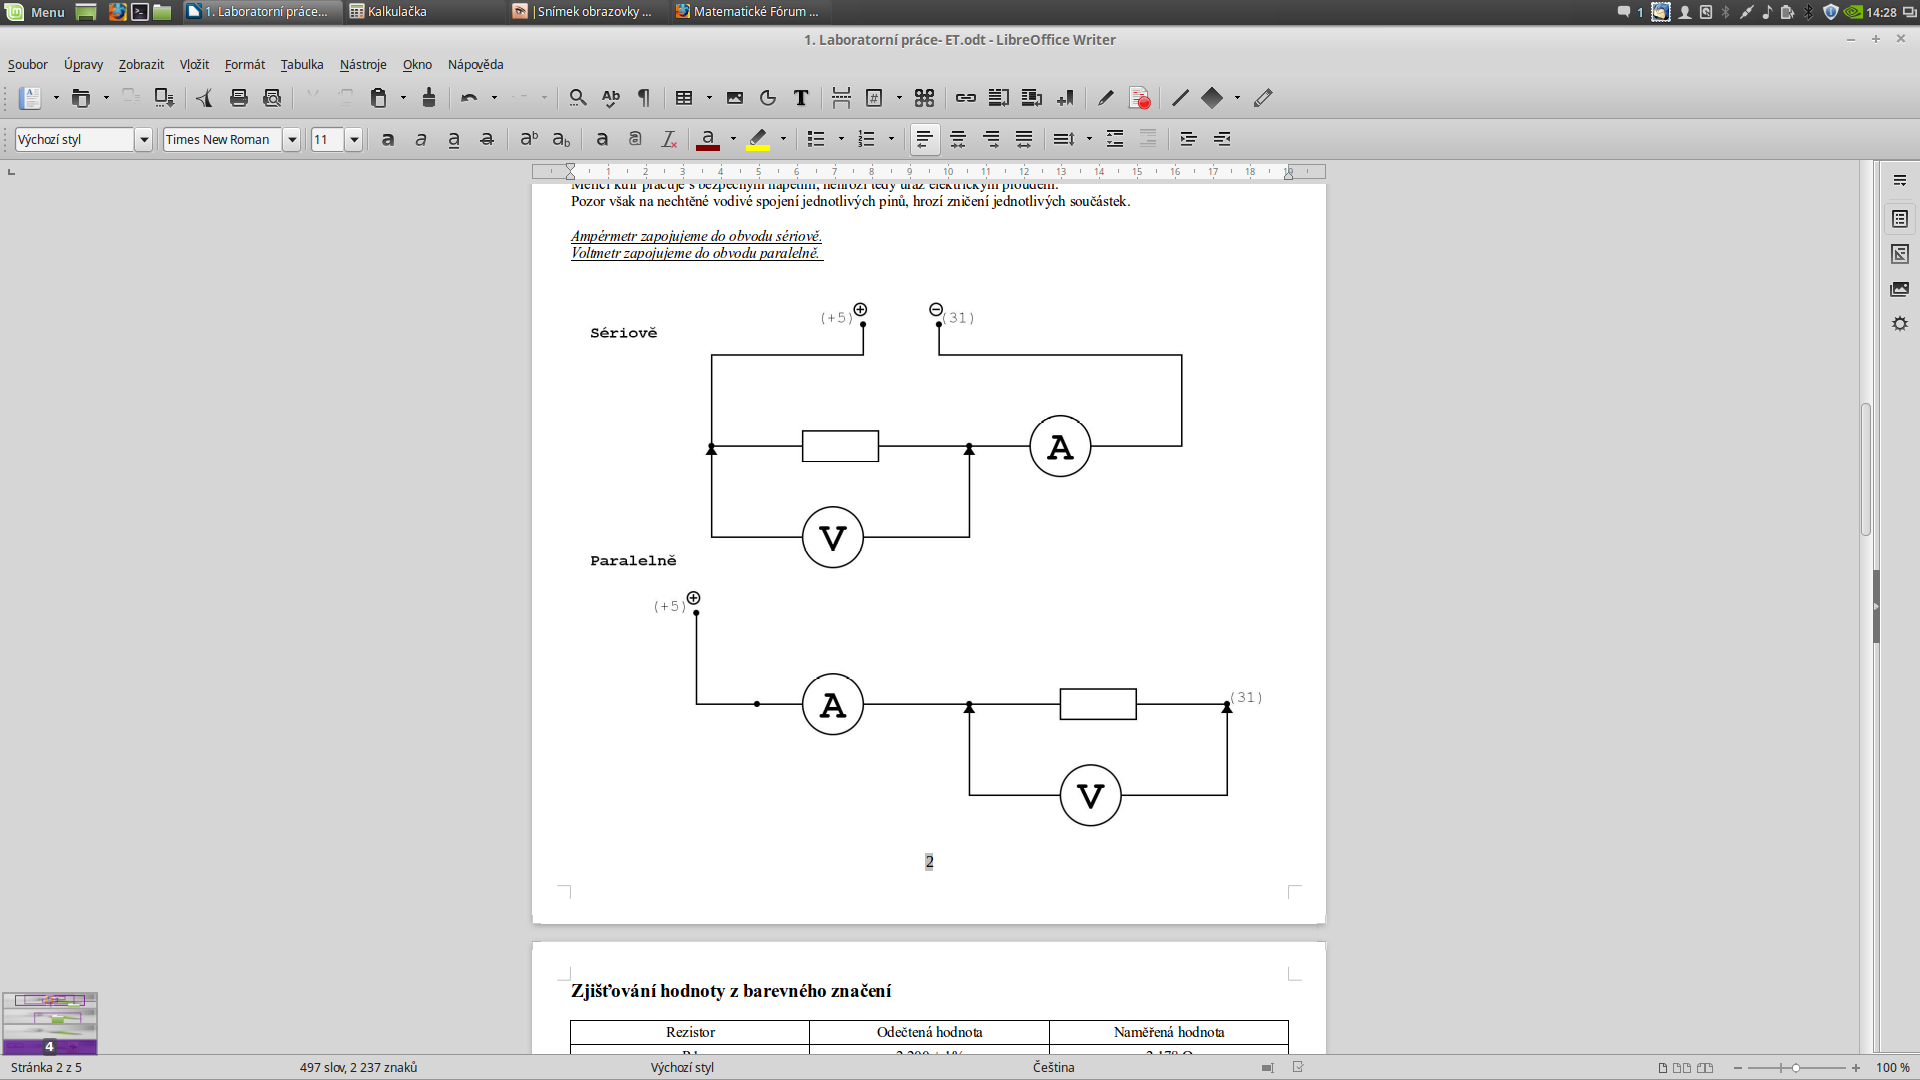Toggle bold text formatting
The width and height of the screenshot is (1920, 1080).
(388, 139)
